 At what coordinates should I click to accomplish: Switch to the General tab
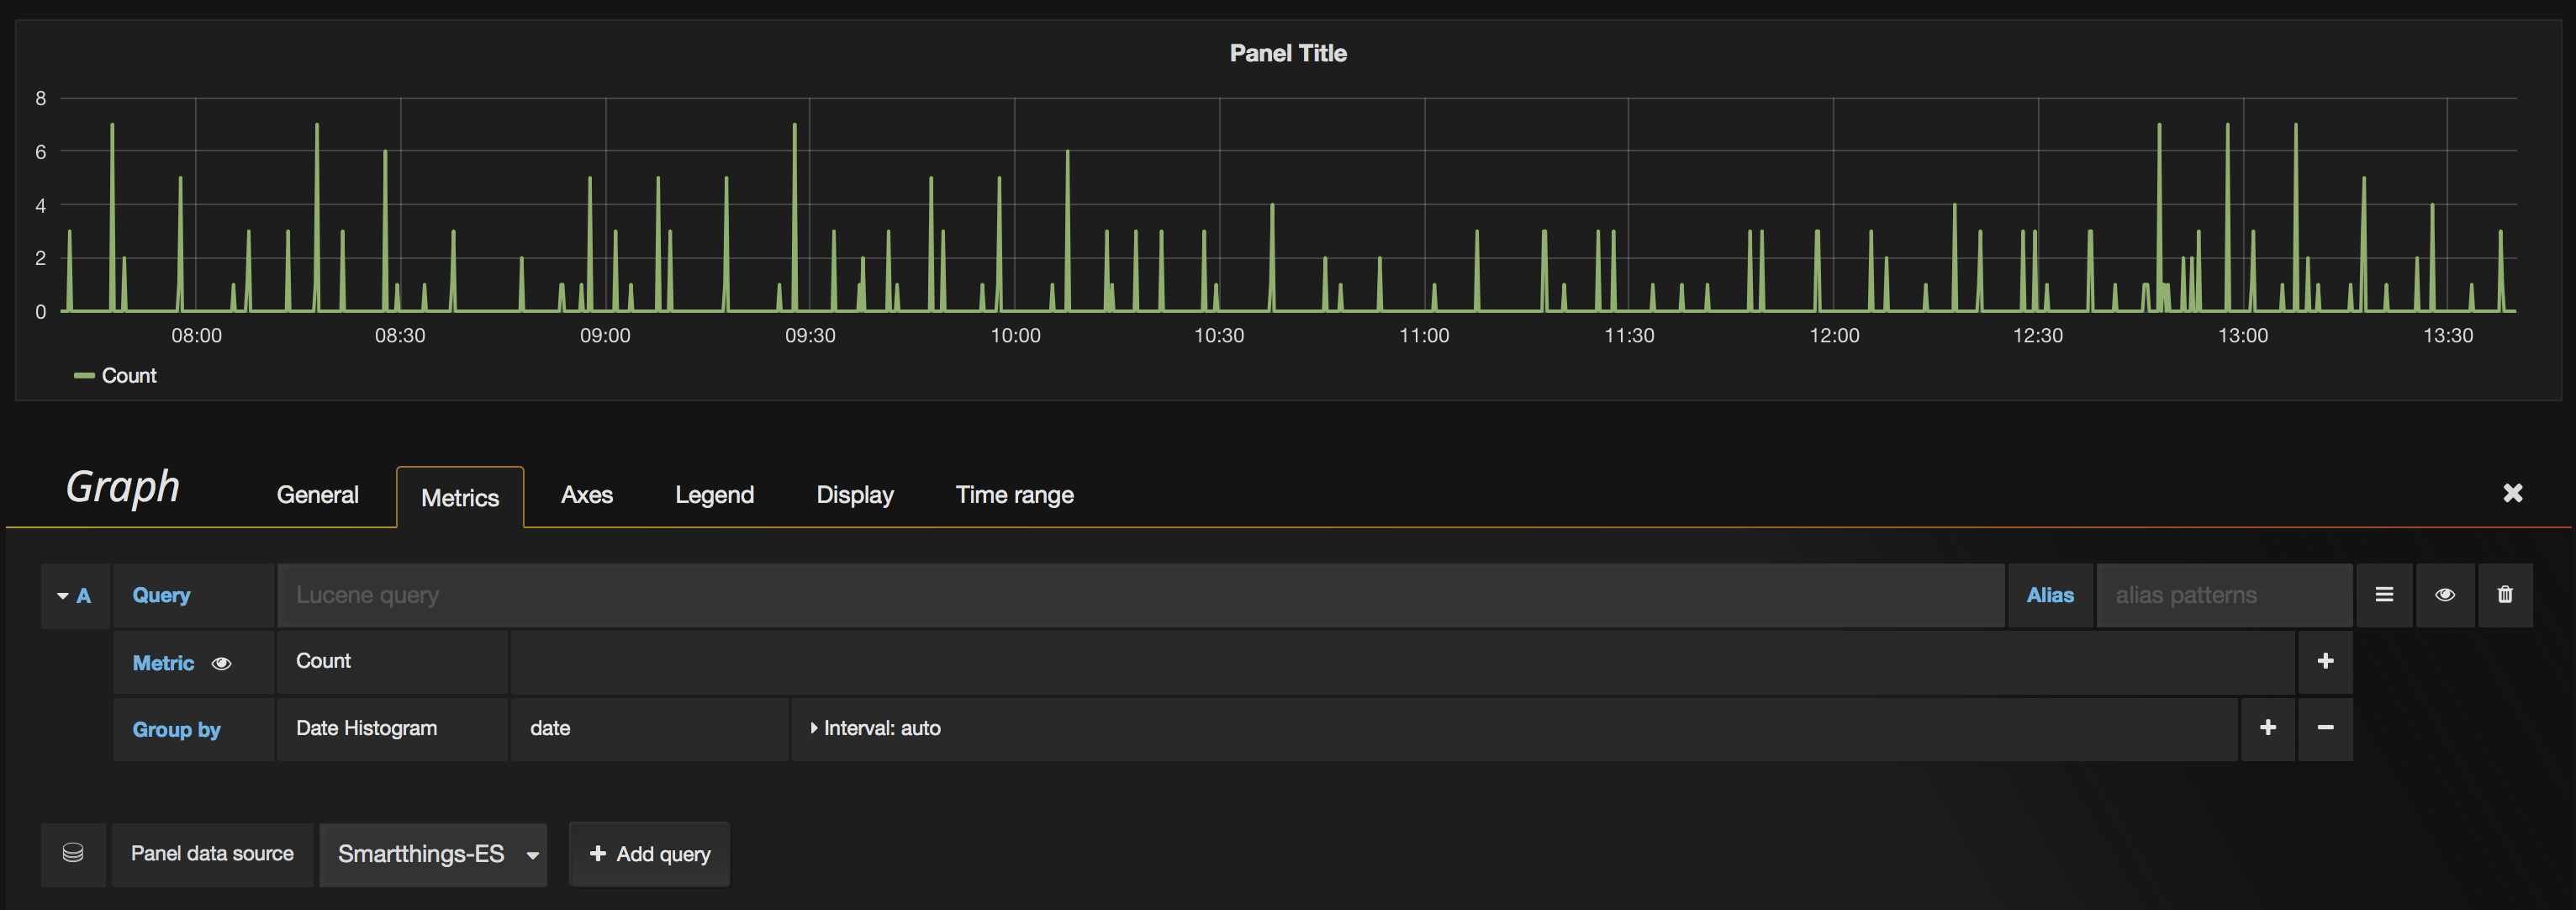coord(317,495)
